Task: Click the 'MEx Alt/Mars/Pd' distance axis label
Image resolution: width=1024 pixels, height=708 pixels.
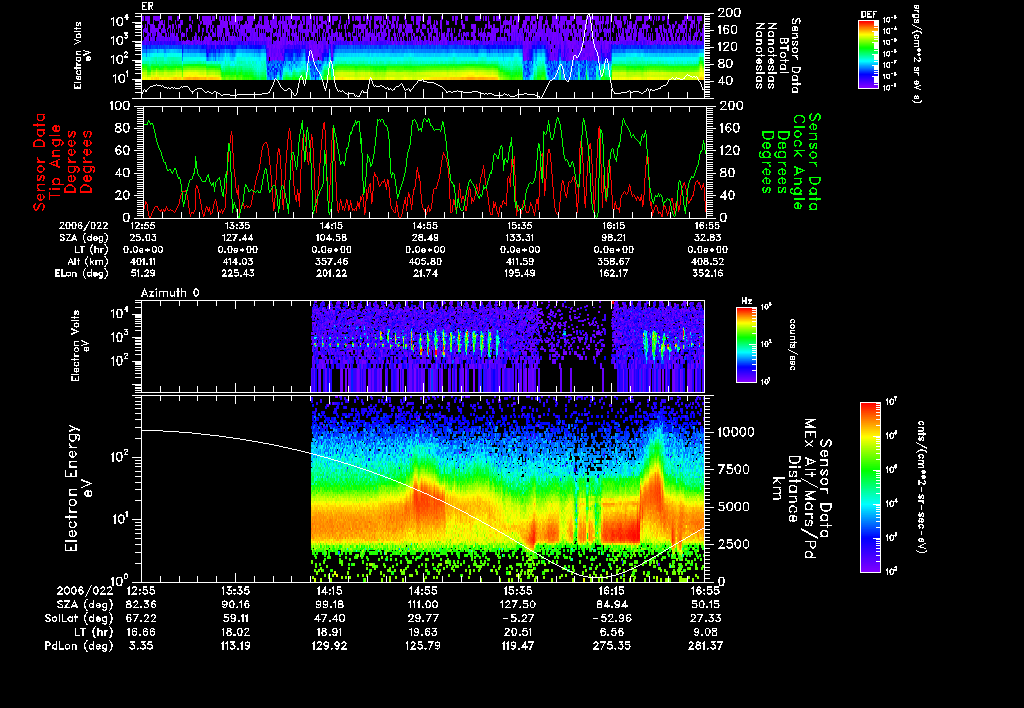Action: (x=810, y=489)
